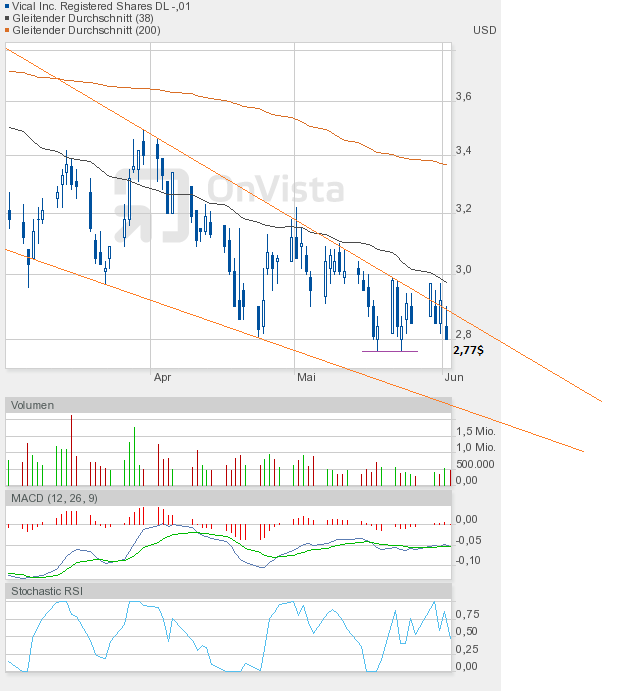Click the USD currency label
This screenshot has width=641, height=691.
pos(484,30)
